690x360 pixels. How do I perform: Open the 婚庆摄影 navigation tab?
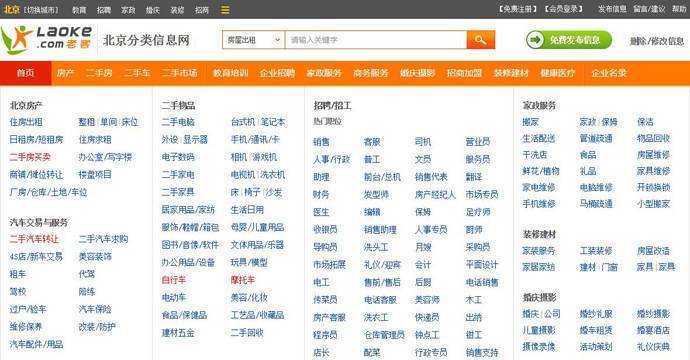click(x=417, y=73)
